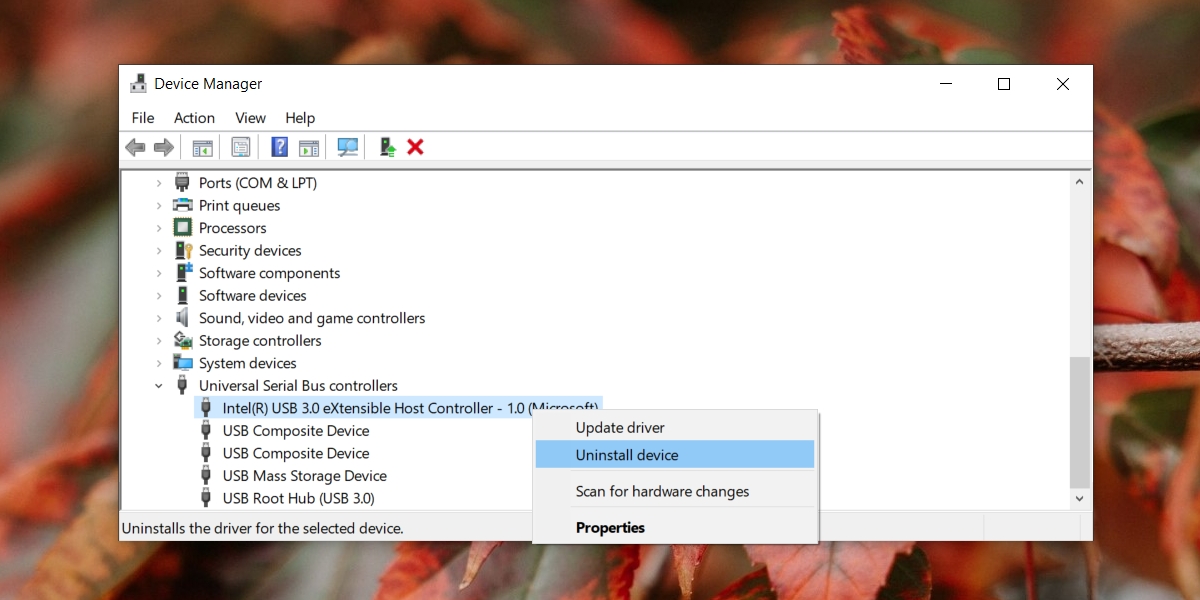Select the Print queues label

click(x=239, y=205)
